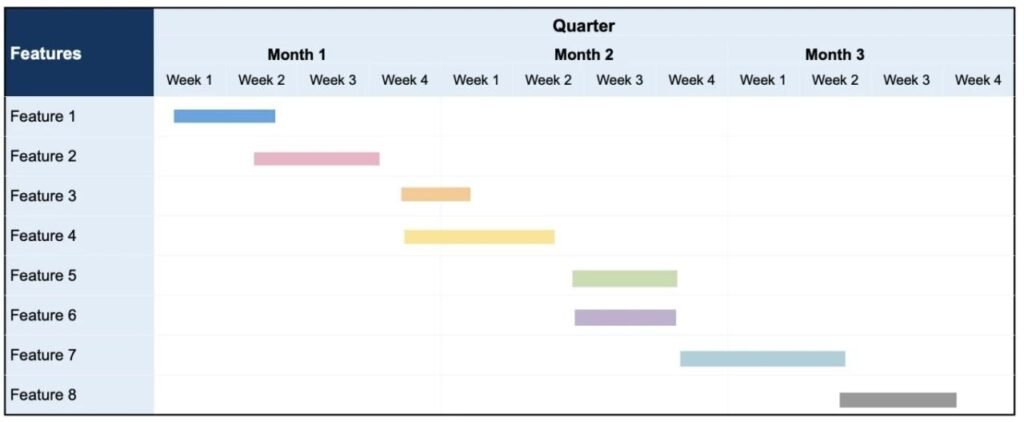Click the gray Feature 8 bar

point(898,400)
